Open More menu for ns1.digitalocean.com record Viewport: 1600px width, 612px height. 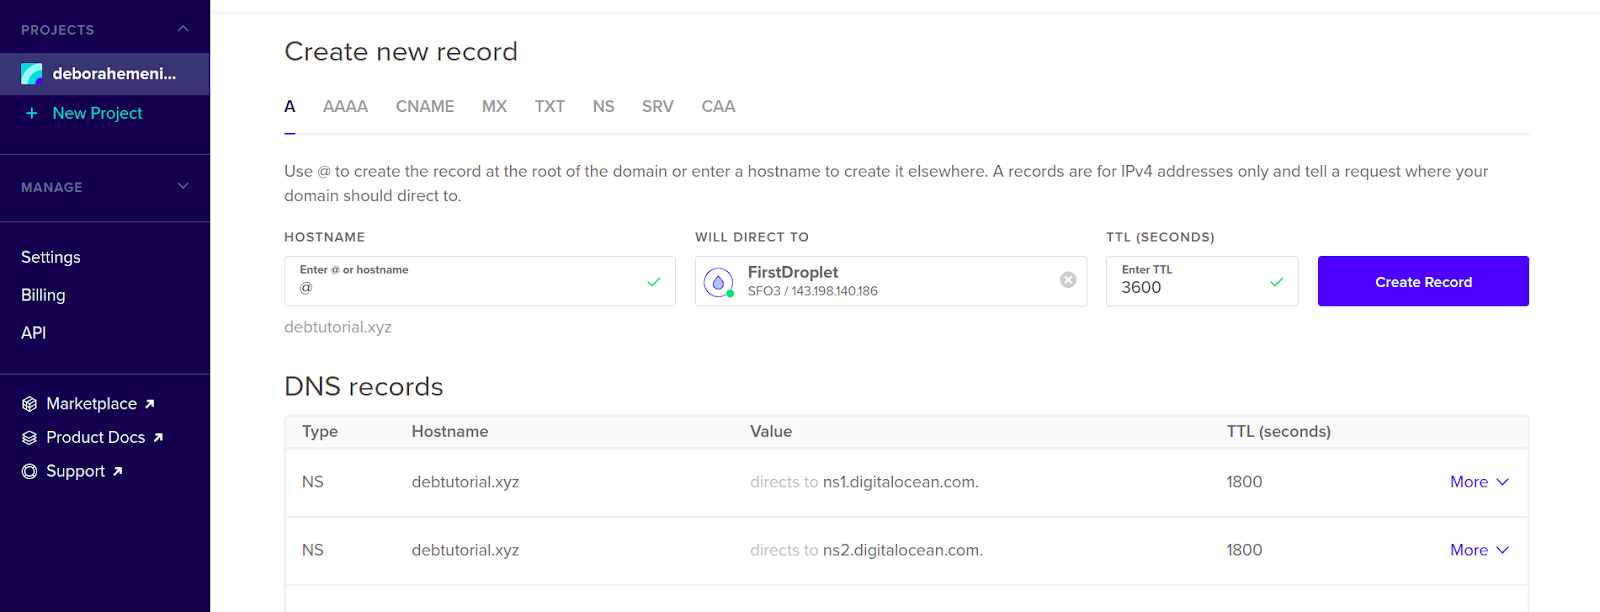tap(1479, 482)
